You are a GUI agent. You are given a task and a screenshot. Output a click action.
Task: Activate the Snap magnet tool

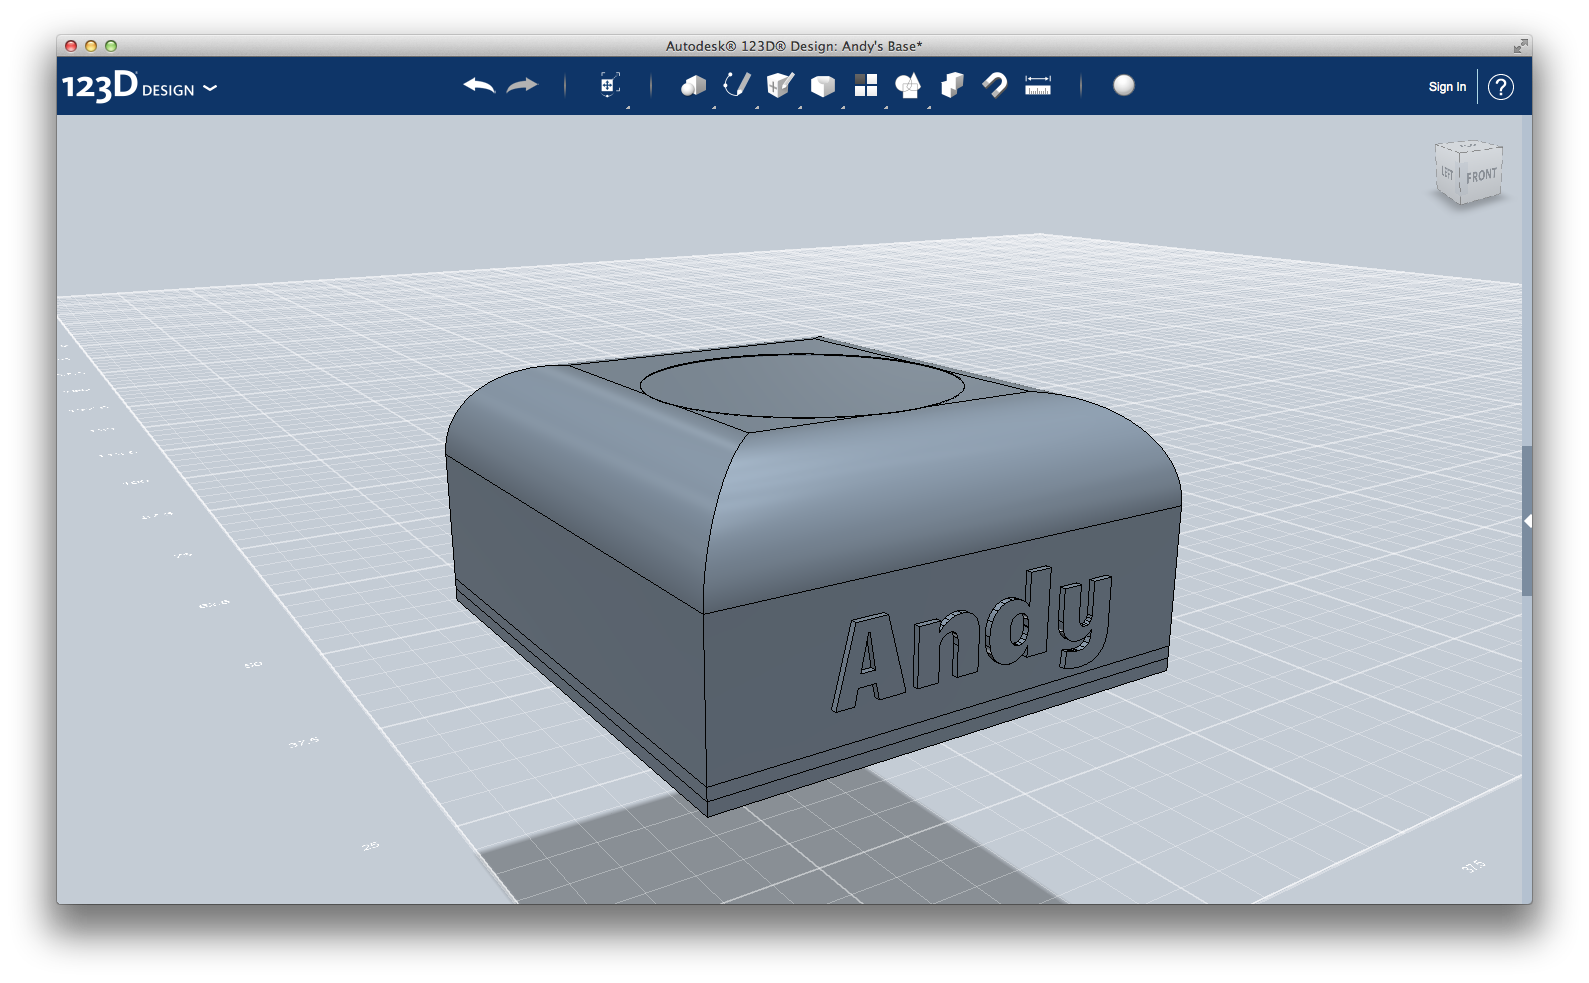995,85
